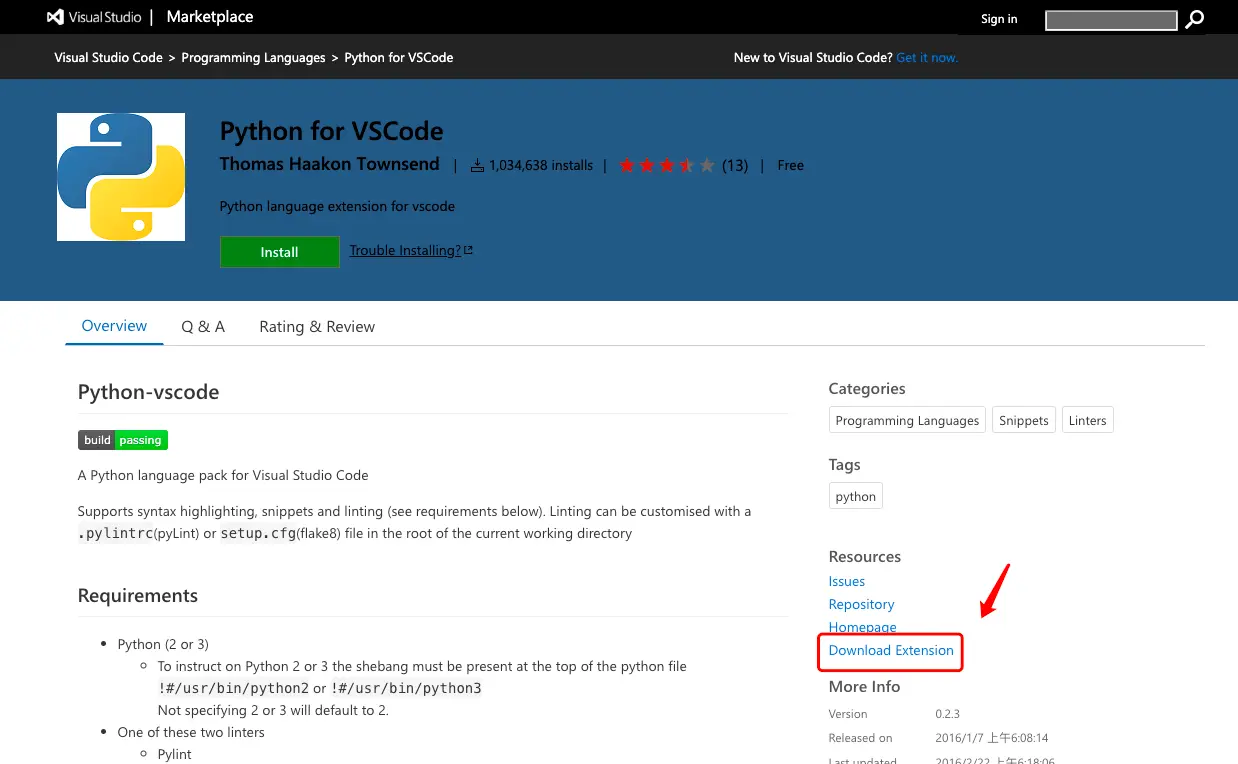This screenshot has height=764, width=1238.
Task: Click the Requirements heading
Action: [138, 595]
